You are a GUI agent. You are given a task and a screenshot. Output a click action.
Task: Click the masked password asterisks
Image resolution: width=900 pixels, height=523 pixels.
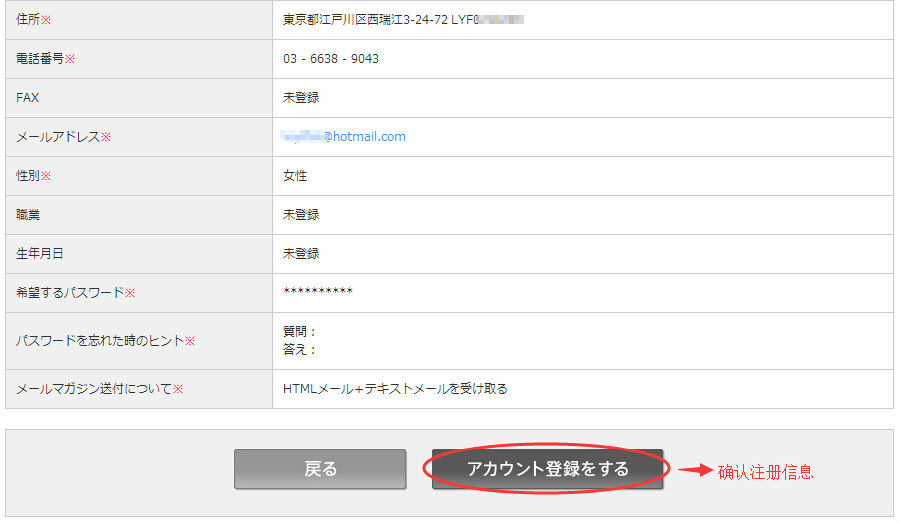tap(318, 293)
